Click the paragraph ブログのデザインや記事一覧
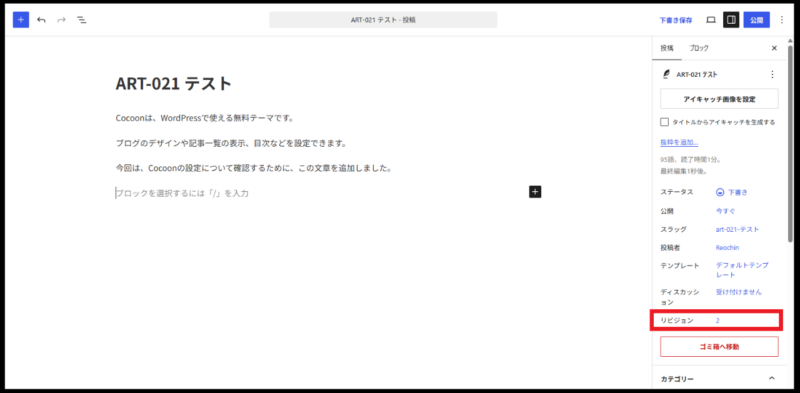Screen dimensions: 800x393 pos(231,143)
